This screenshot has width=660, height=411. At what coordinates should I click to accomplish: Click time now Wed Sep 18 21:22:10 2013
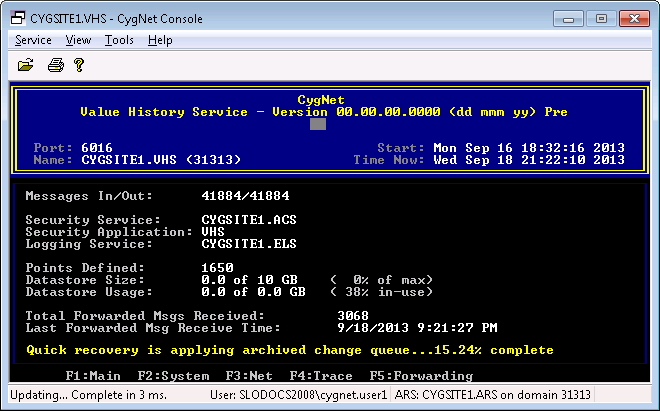pos(529,160)
